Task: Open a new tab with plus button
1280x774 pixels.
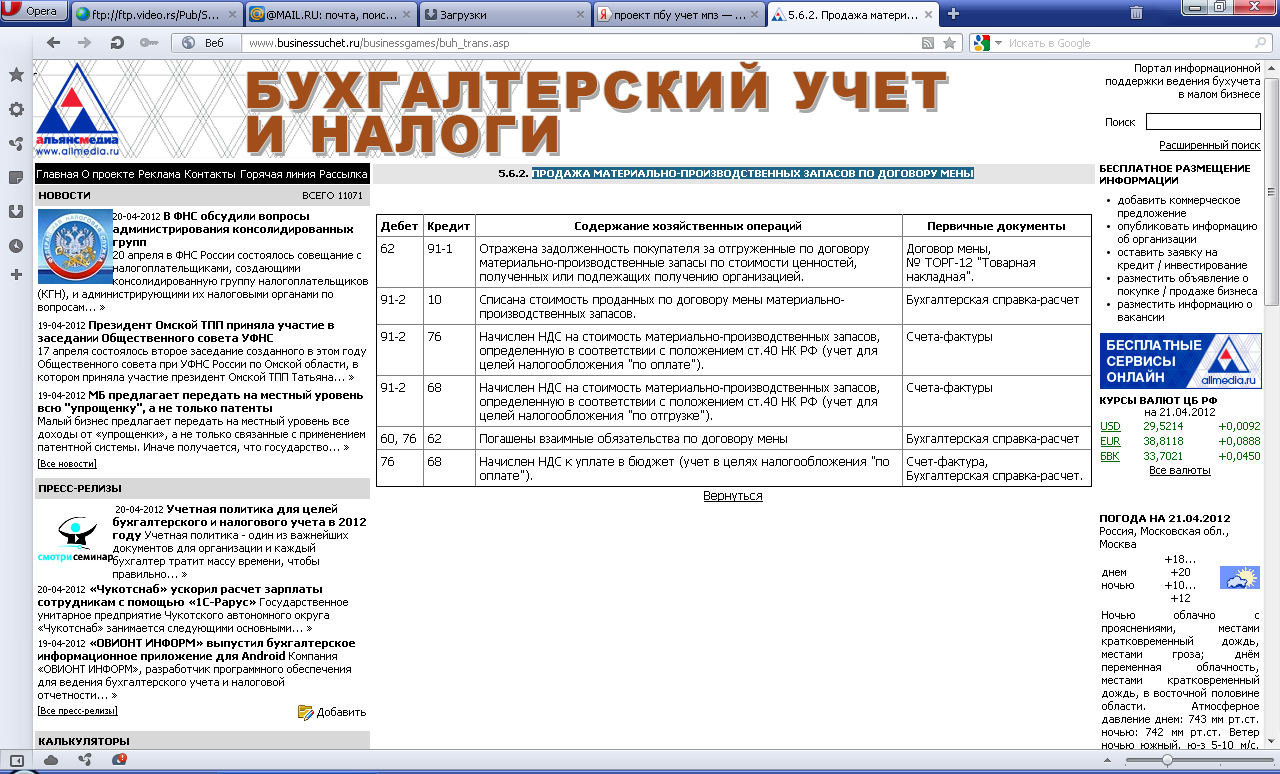Action: pyautogui.click(x=953, y=13)
